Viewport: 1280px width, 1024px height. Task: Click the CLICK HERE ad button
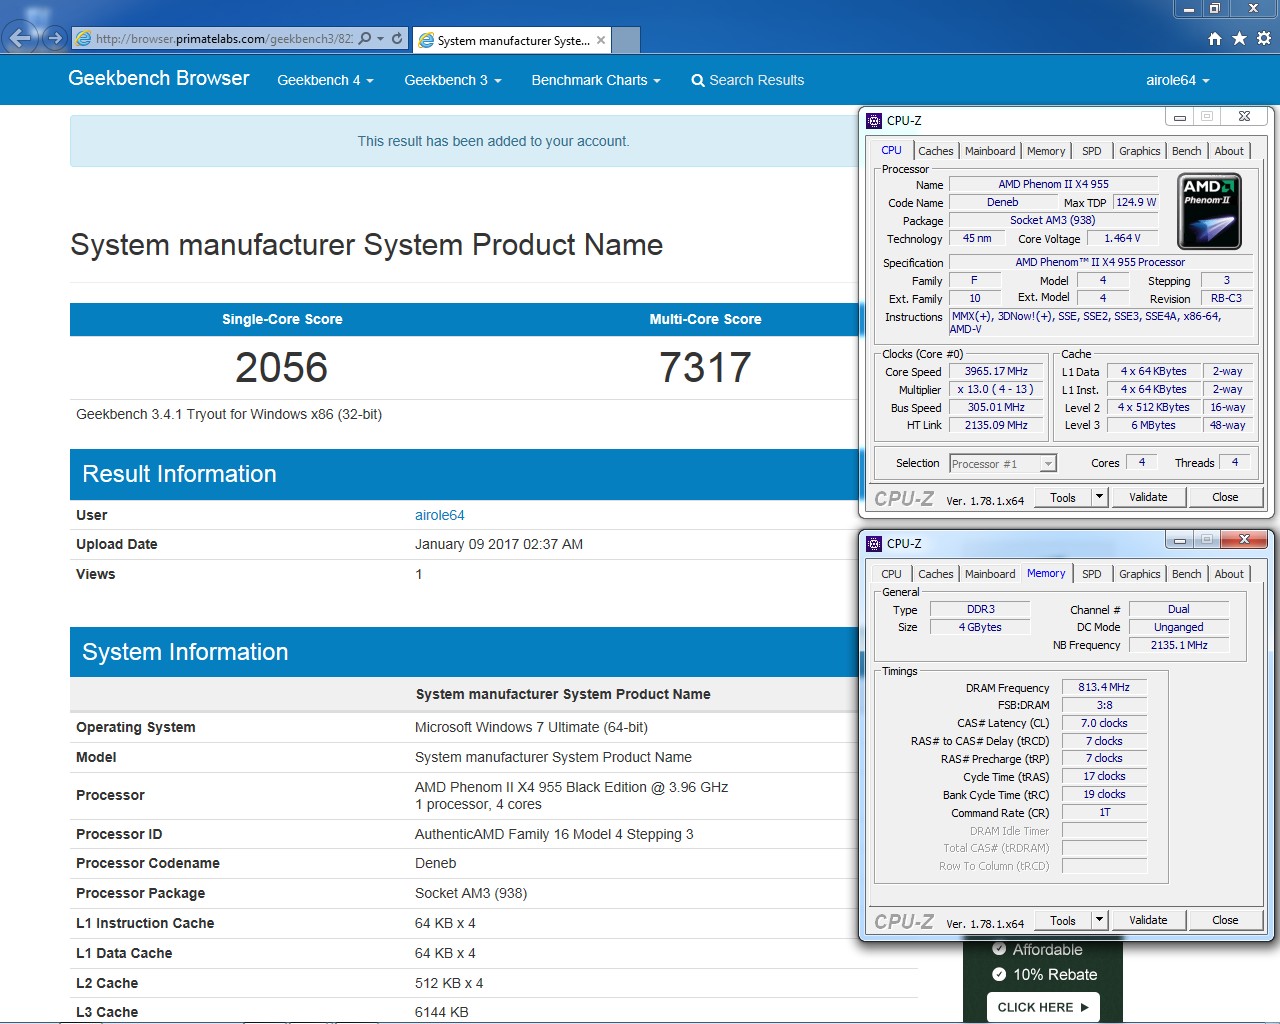(1043, 1007)
